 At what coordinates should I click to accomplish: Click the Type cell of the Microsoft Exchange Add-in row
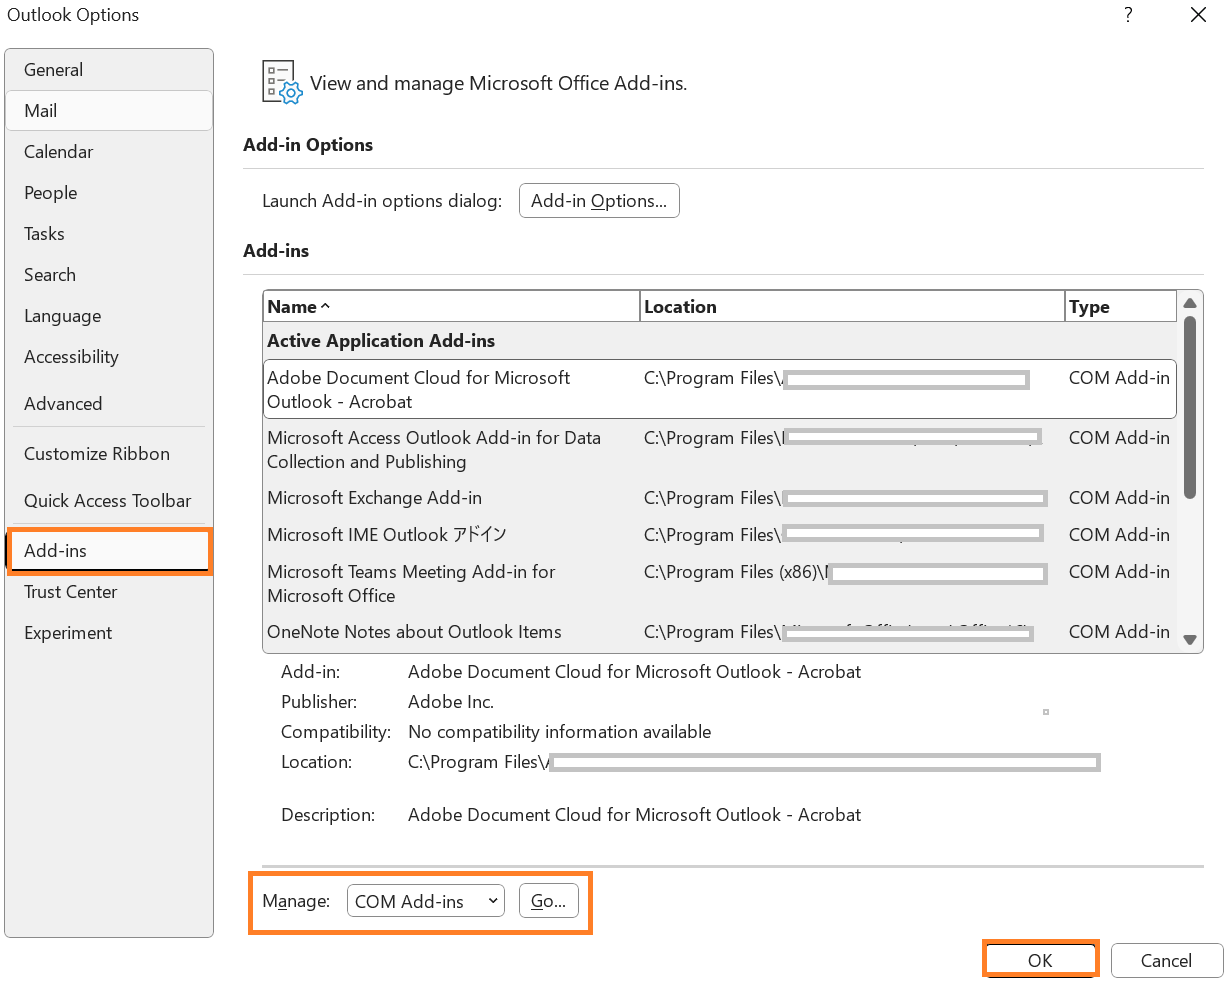click(1119, 498)
